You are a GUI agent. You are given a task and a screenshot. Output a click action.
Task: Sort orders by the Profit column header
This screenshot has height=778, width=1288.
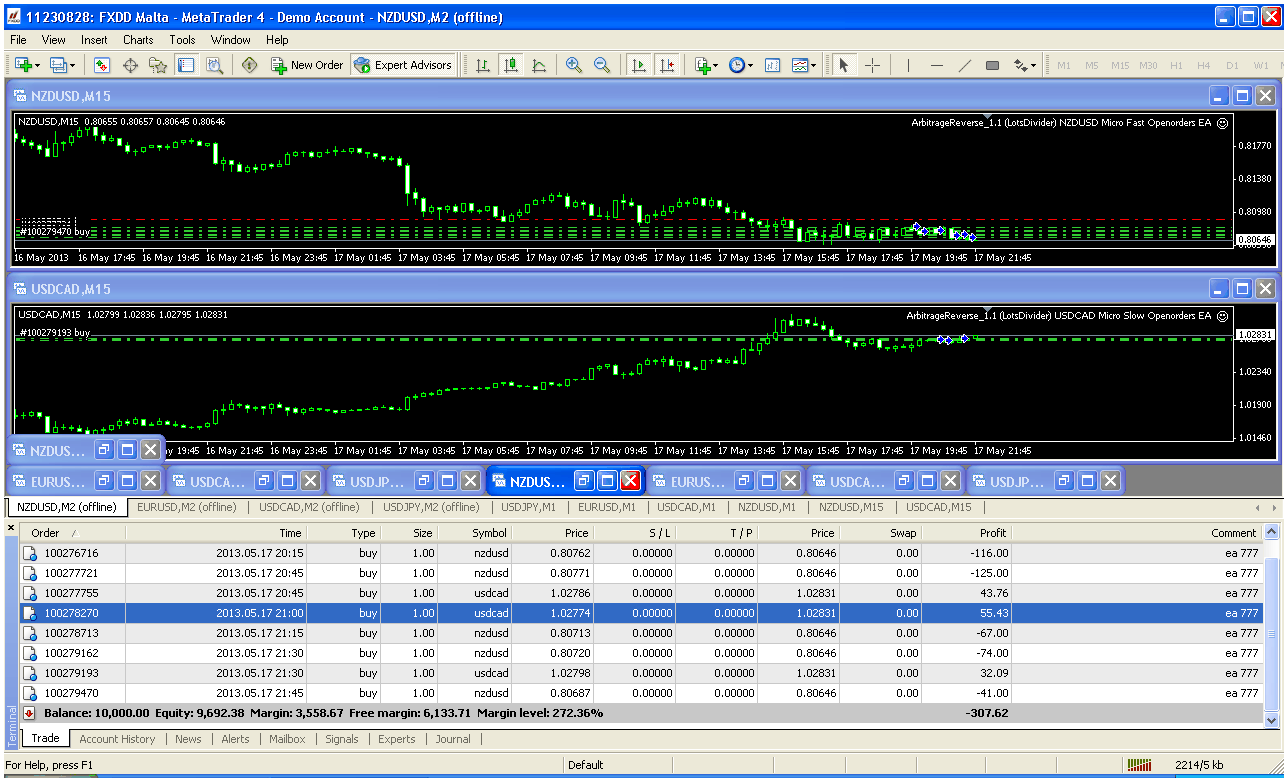(967, 533)
